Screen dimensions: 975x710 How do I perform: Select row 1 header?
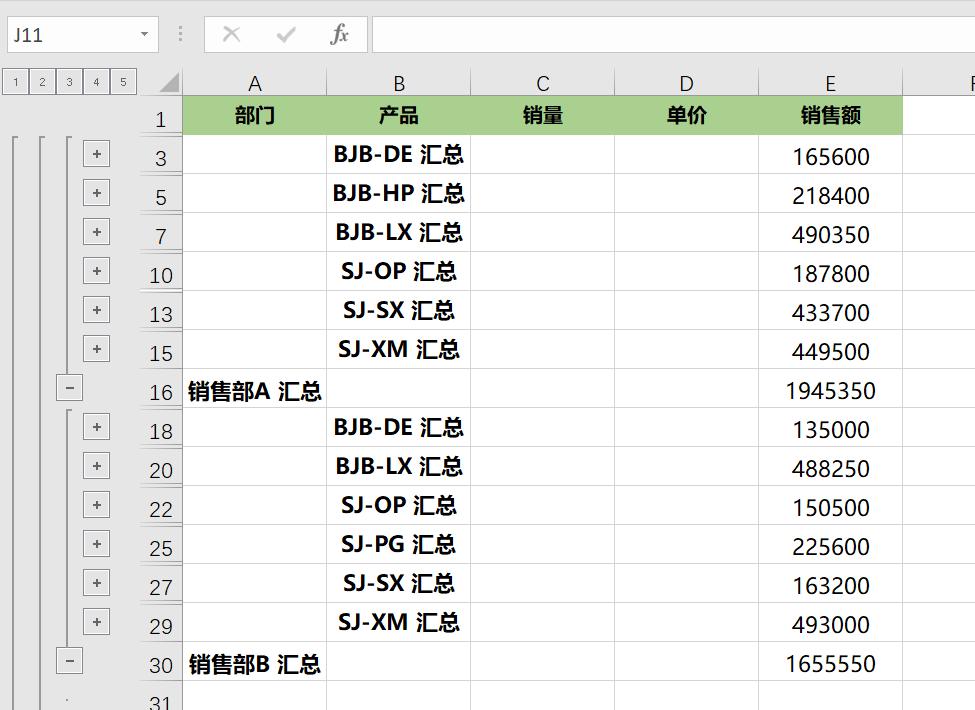click(x=161, y=116)
